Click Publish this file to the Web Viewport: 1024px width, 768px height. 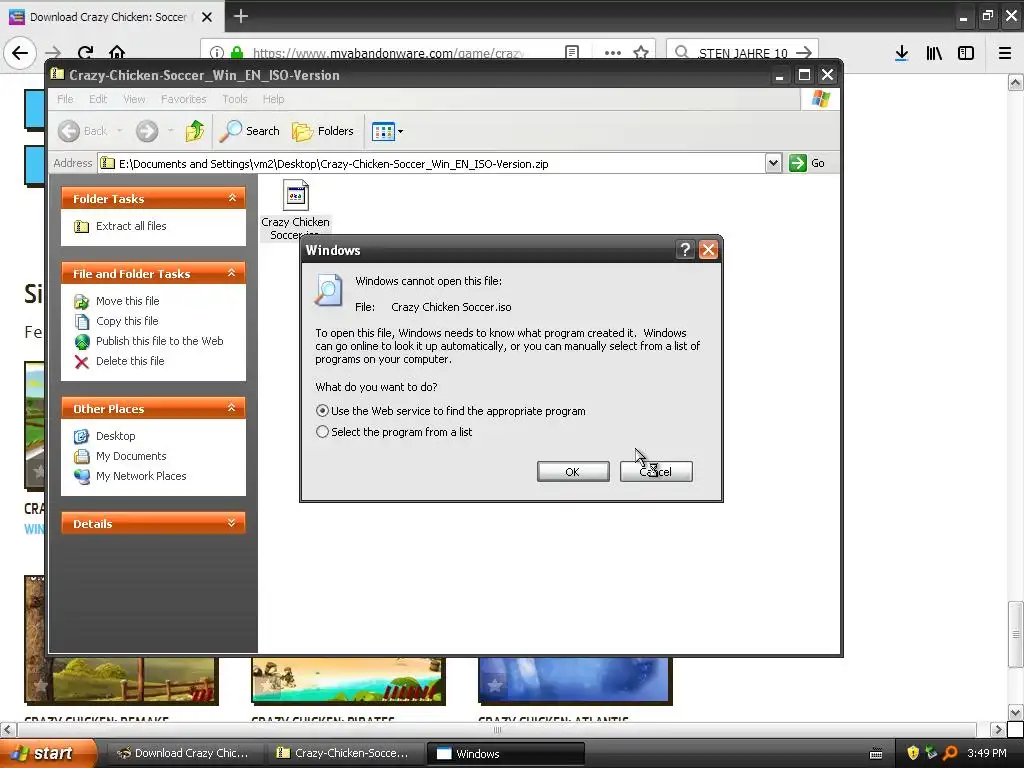point(159,341)
